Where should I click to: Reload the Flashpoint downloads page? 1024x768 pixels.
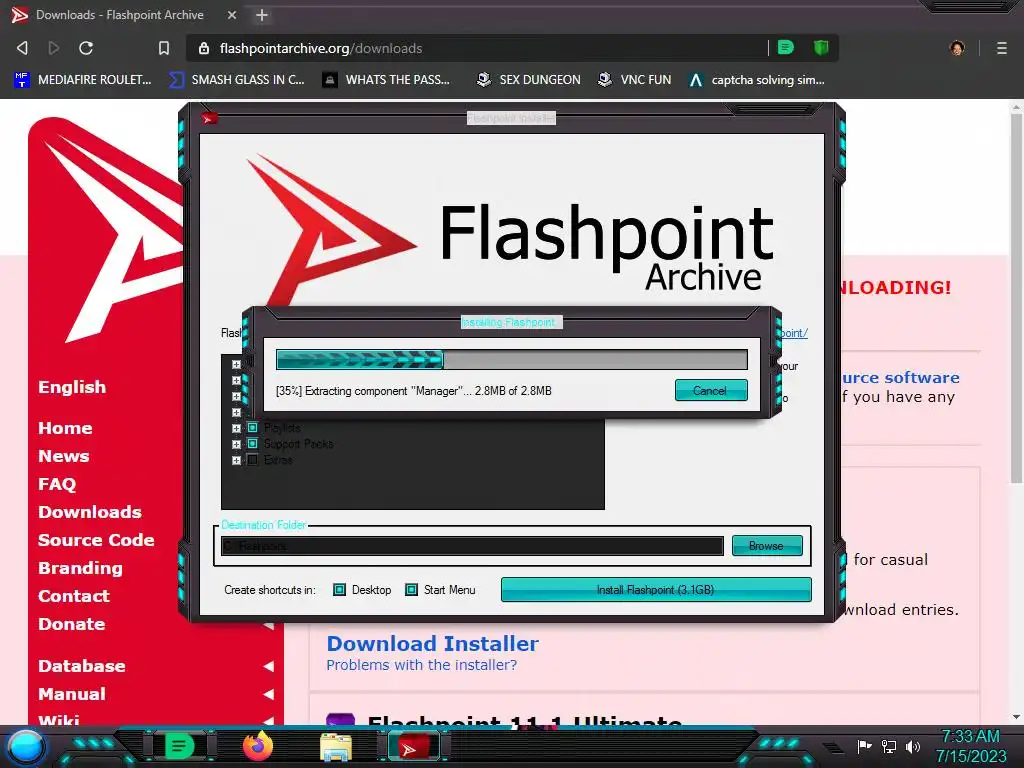[86, 48]
